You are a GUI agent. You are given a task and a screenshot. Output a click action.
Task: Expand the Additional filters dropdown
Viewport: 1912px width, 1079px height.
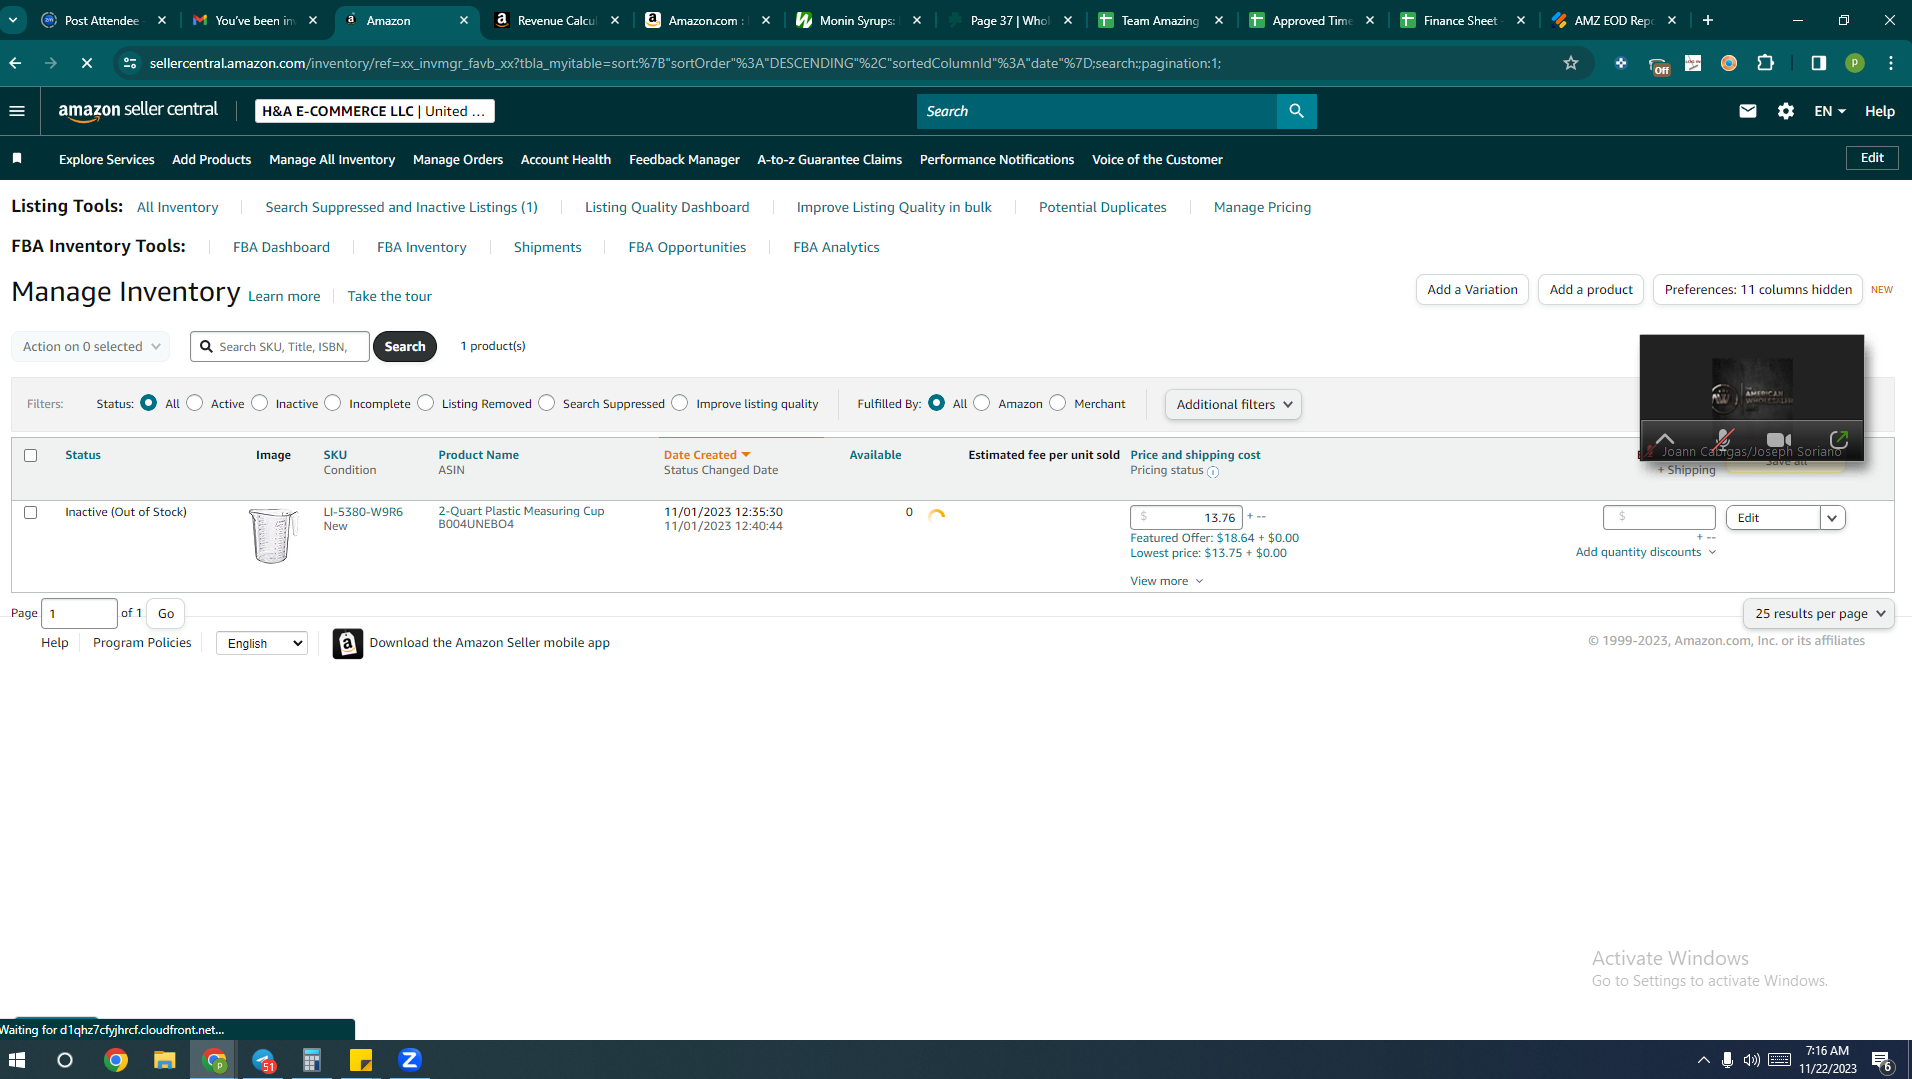click(x=1233, y=404)
